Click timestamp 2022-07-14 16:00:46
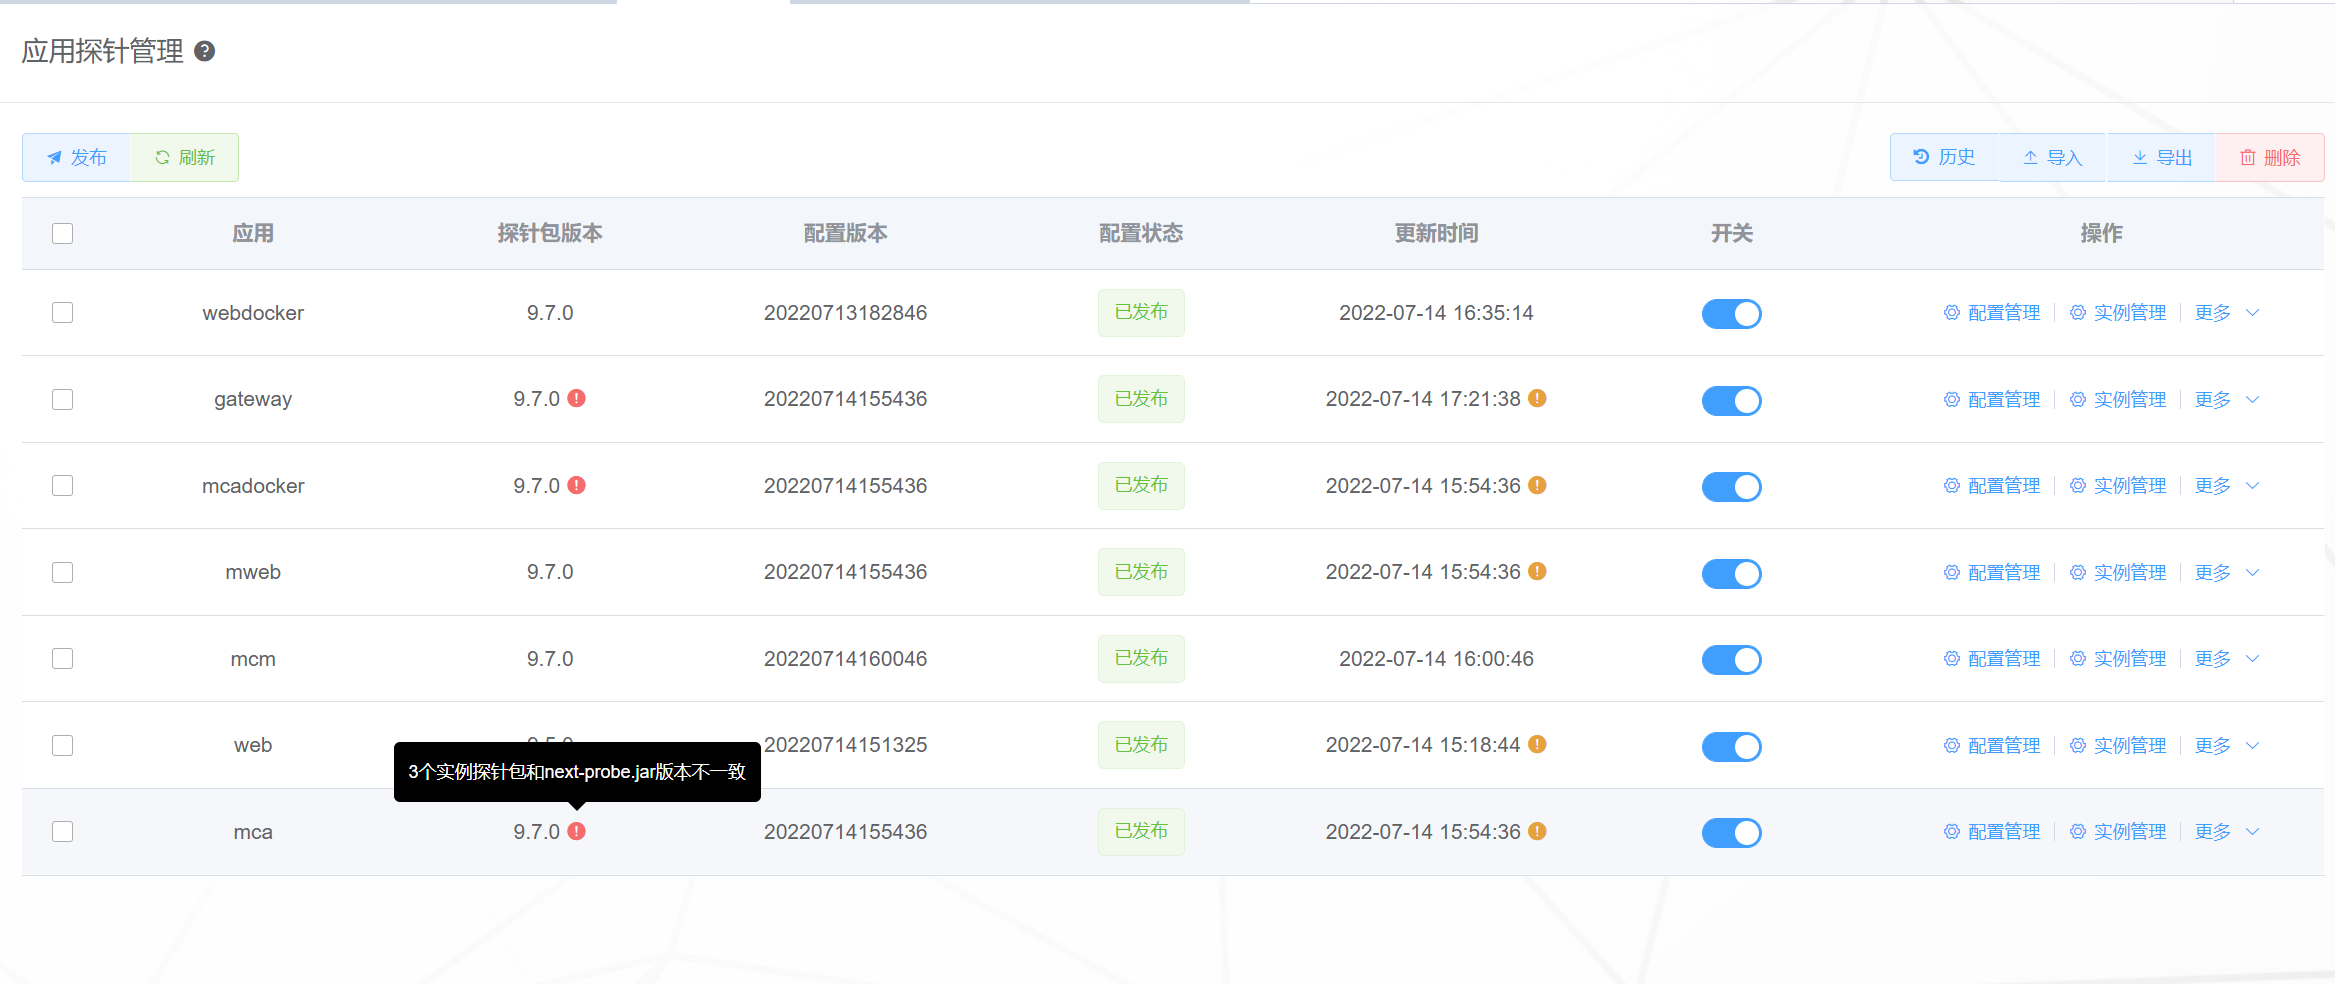 pos(1436,659)
